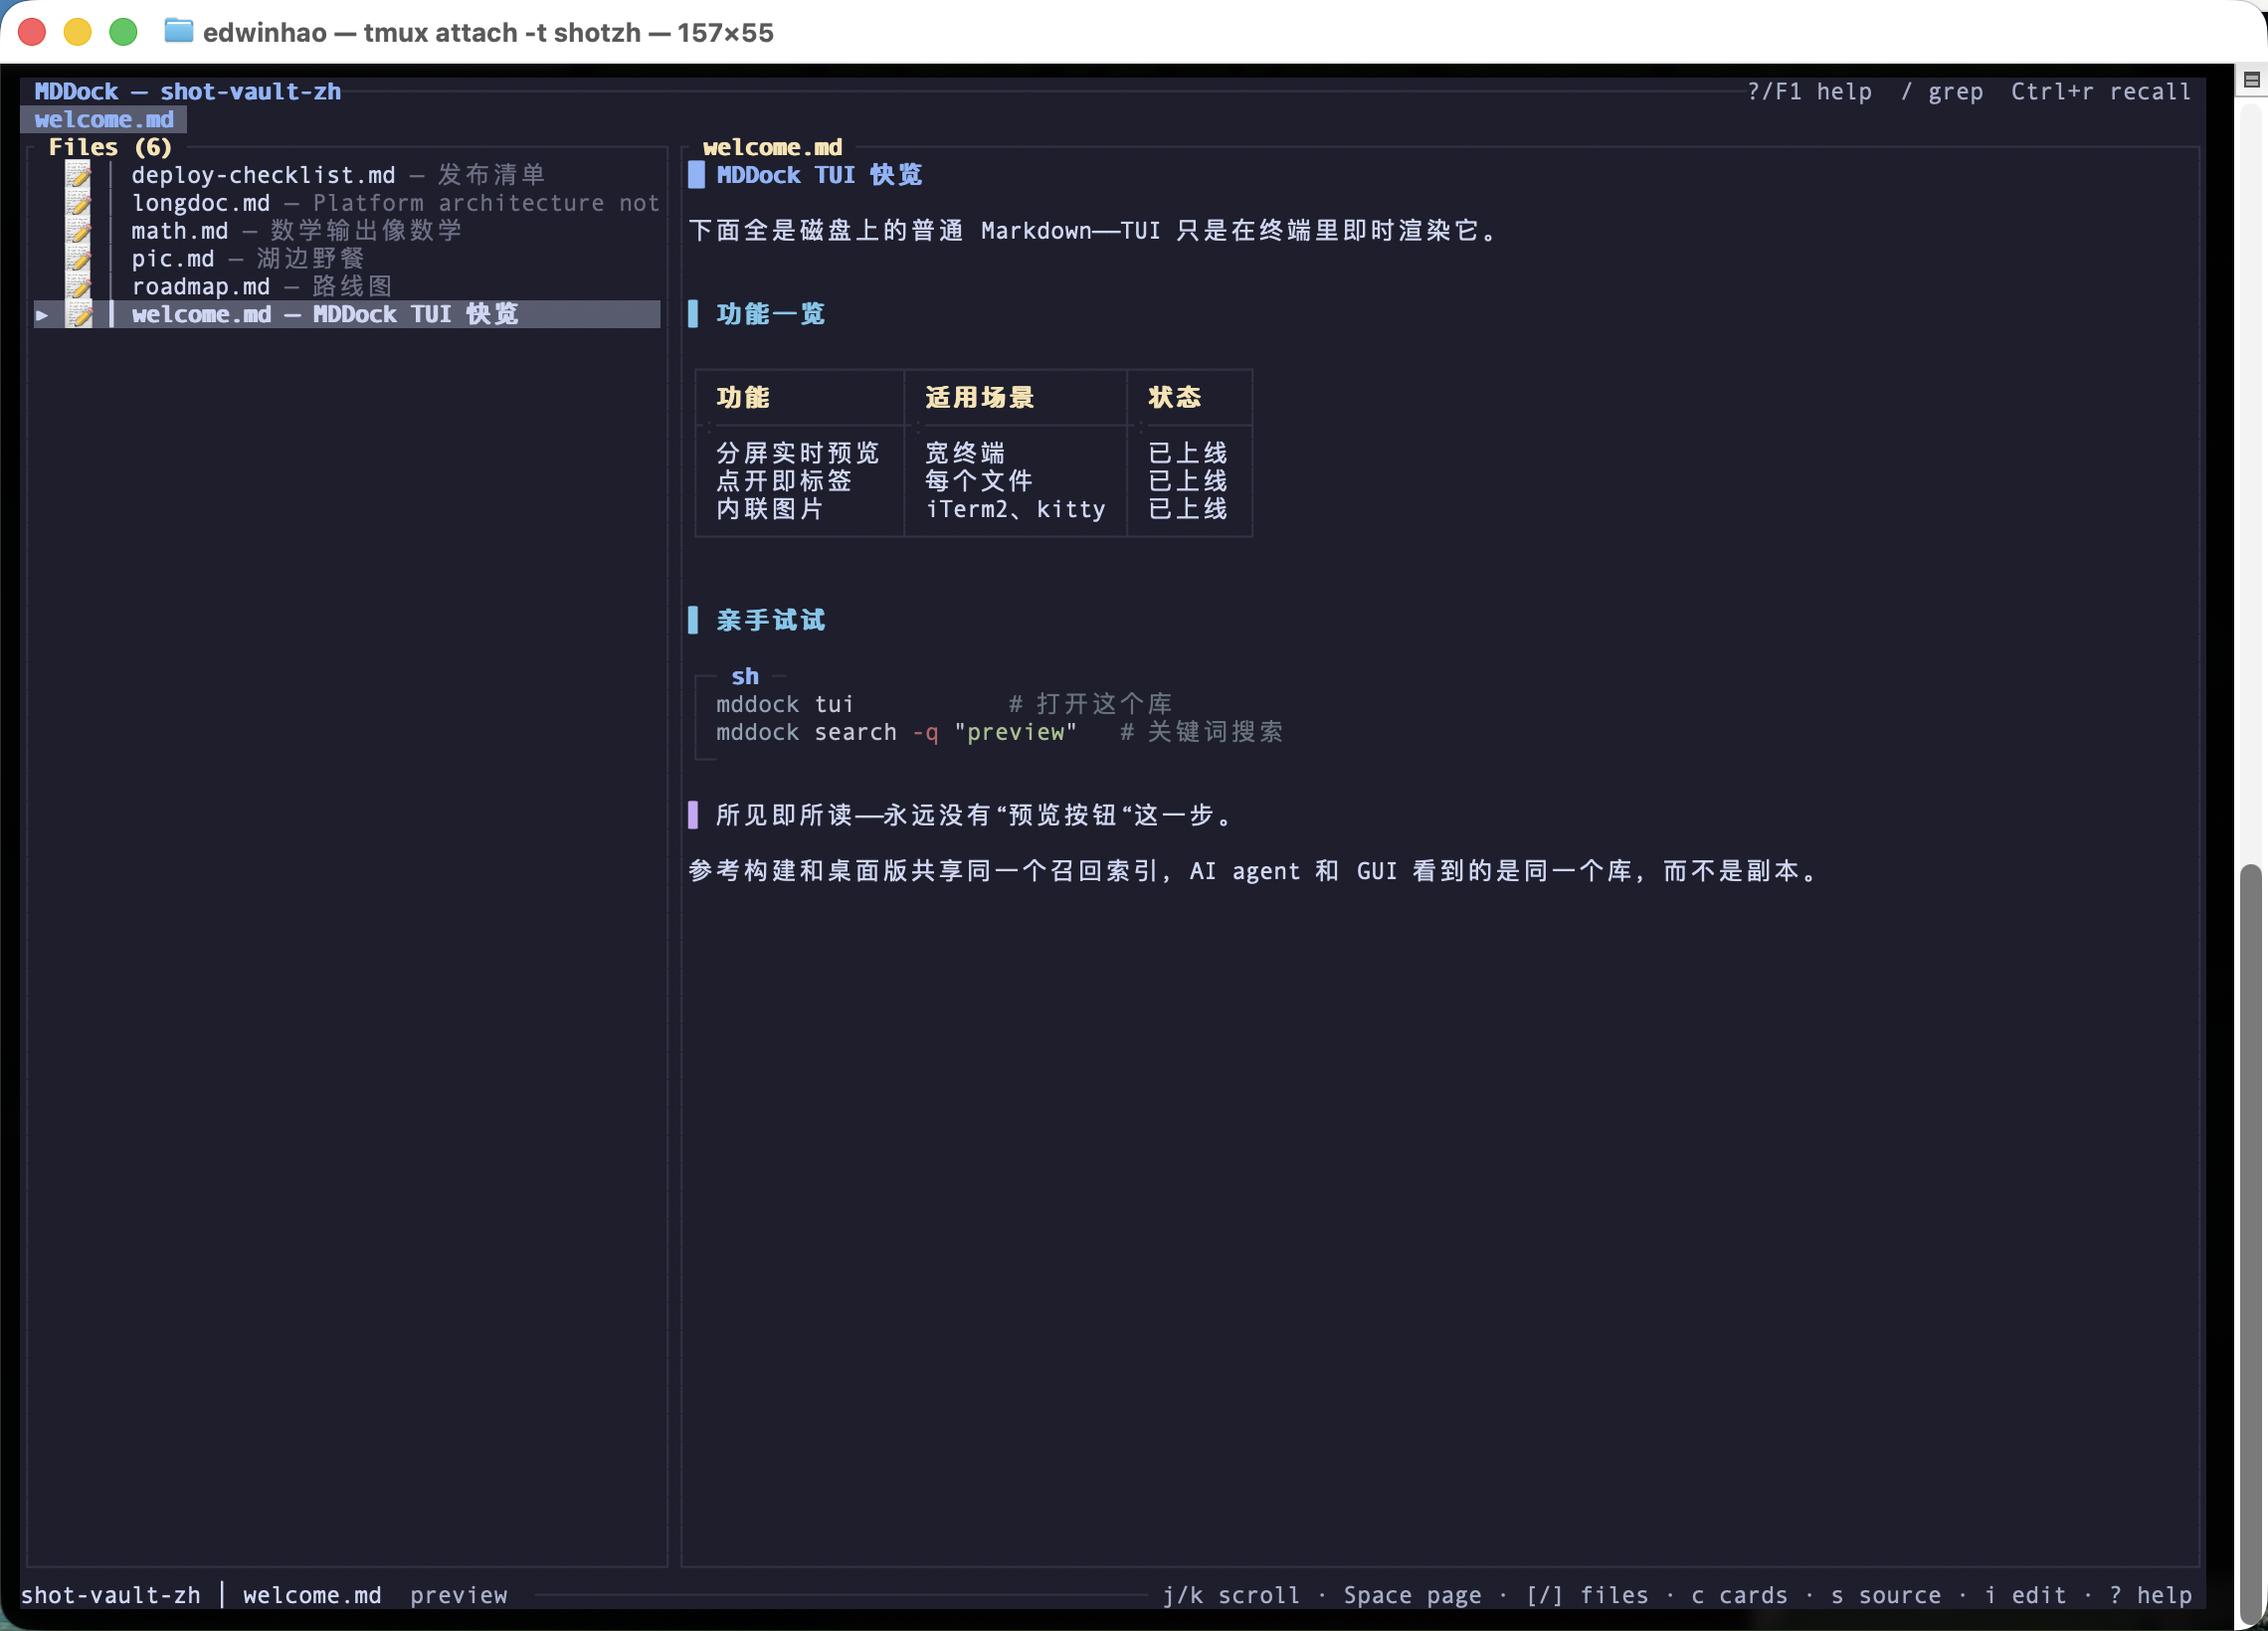Screen dimensions: 2268x1631
Task: Open longdoc.md in the file list
Action: coord(395,203)
